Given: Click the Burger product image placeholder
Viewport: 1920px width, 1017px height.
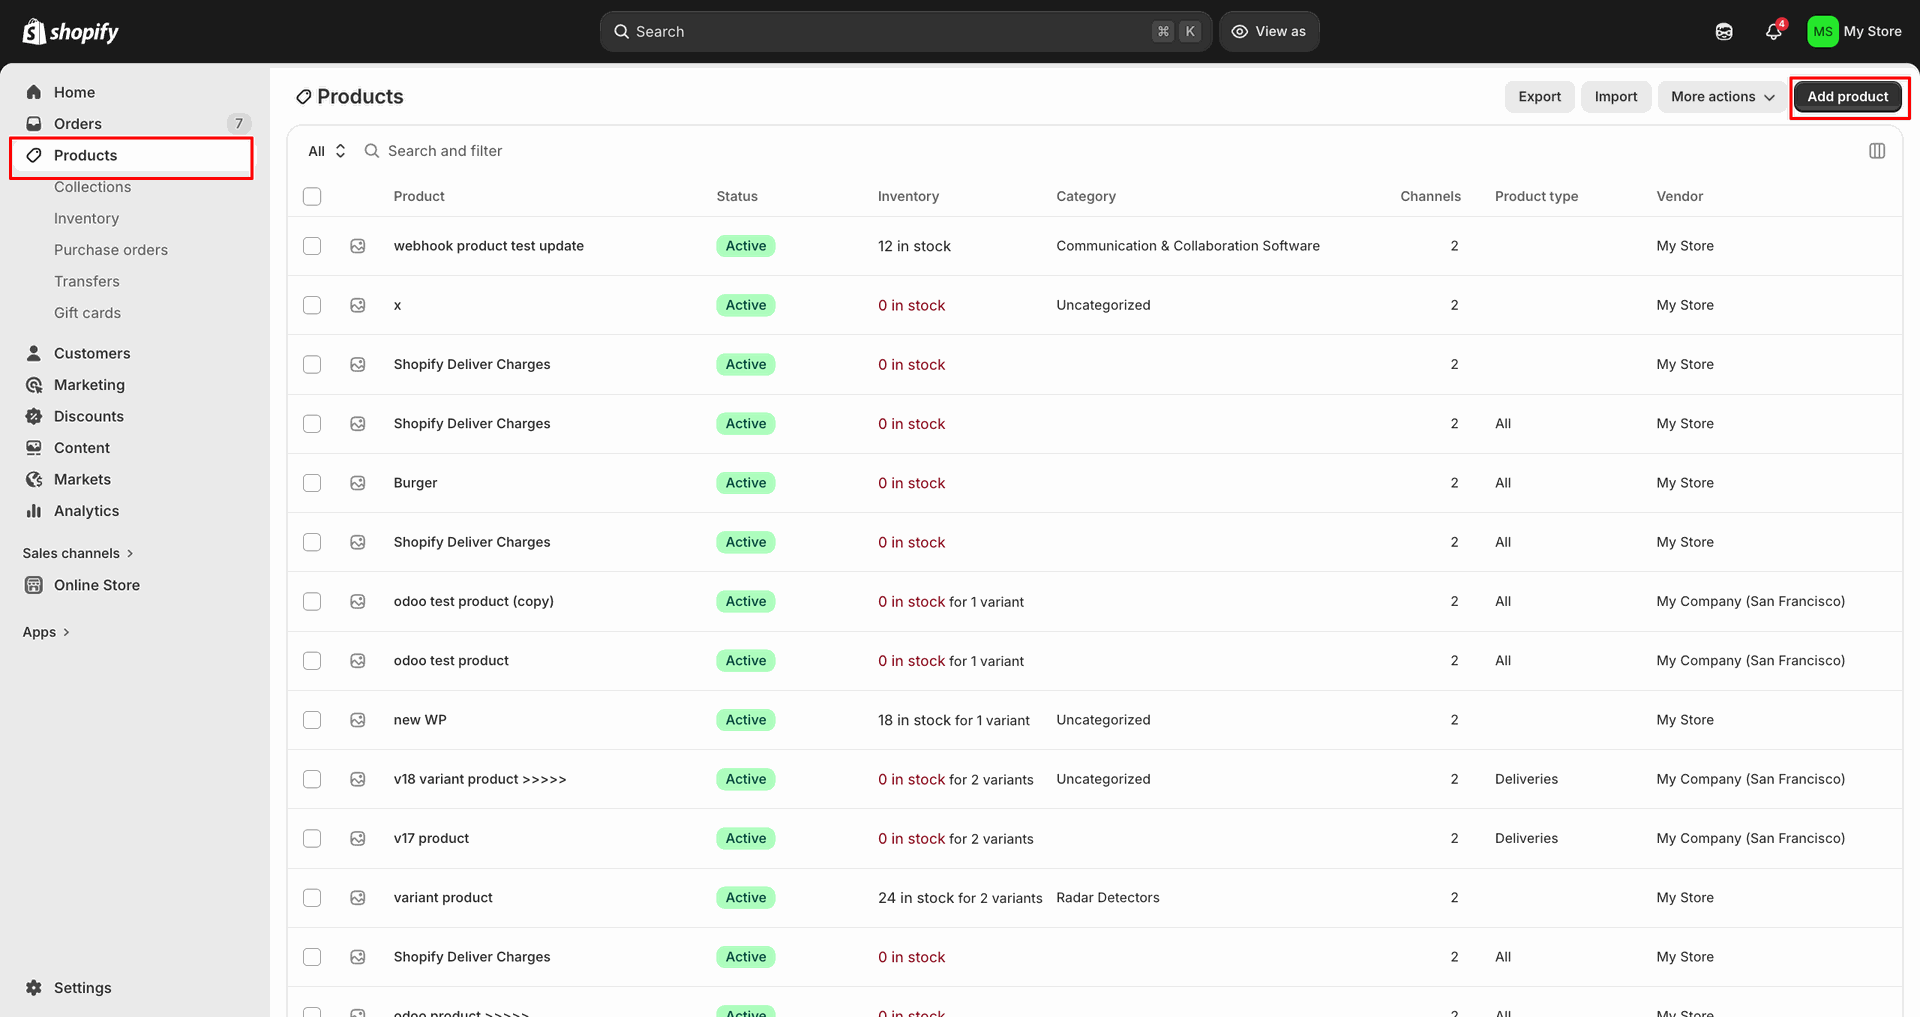Looking at the screenshot, I should 358,483.
